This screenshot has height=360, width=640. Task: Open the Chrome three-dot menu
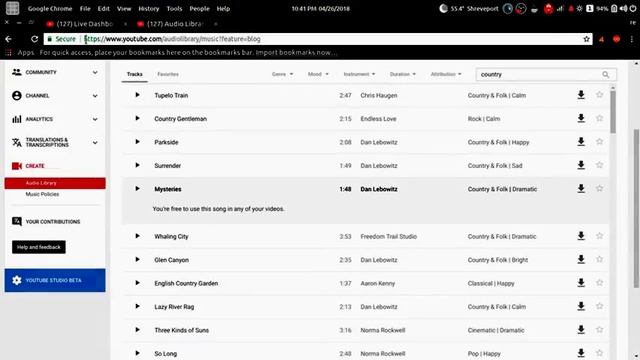pos(632,39)
